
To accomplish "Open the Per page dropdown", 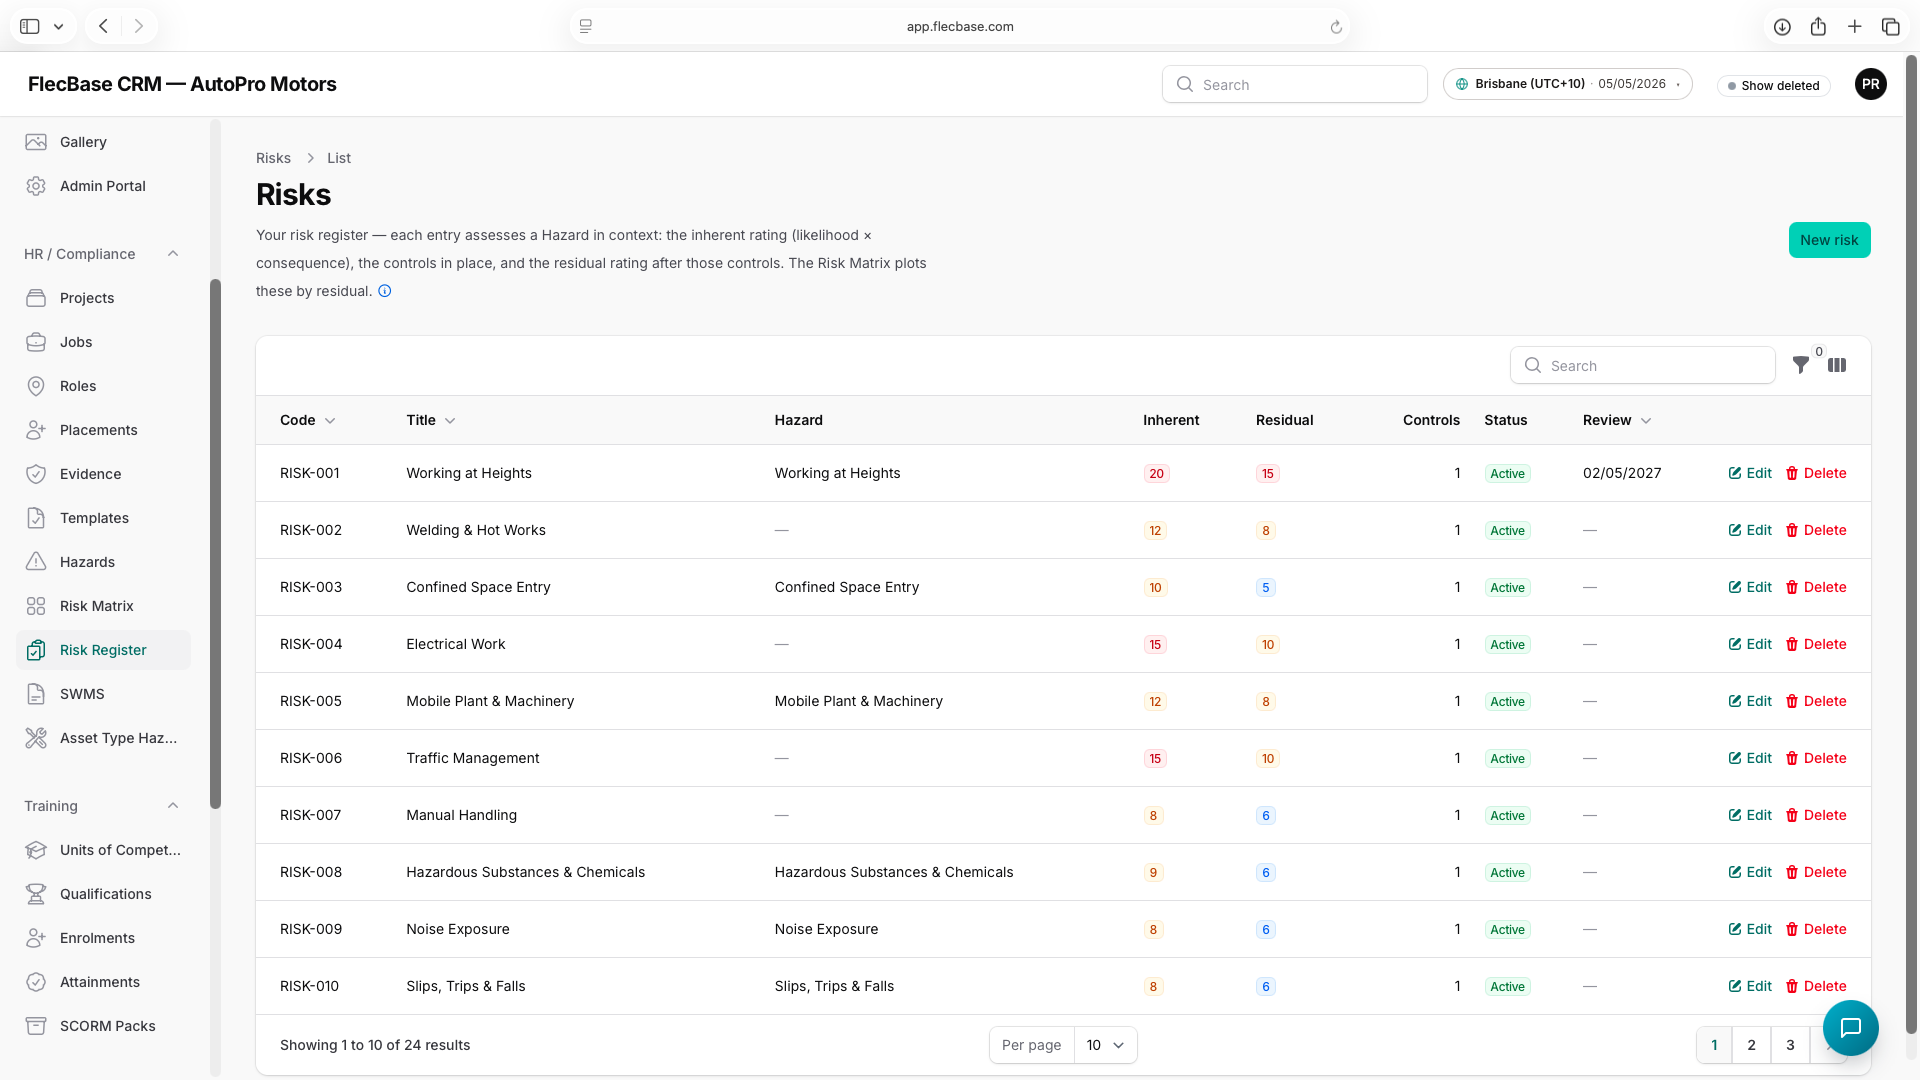I will [1105, 1045].
